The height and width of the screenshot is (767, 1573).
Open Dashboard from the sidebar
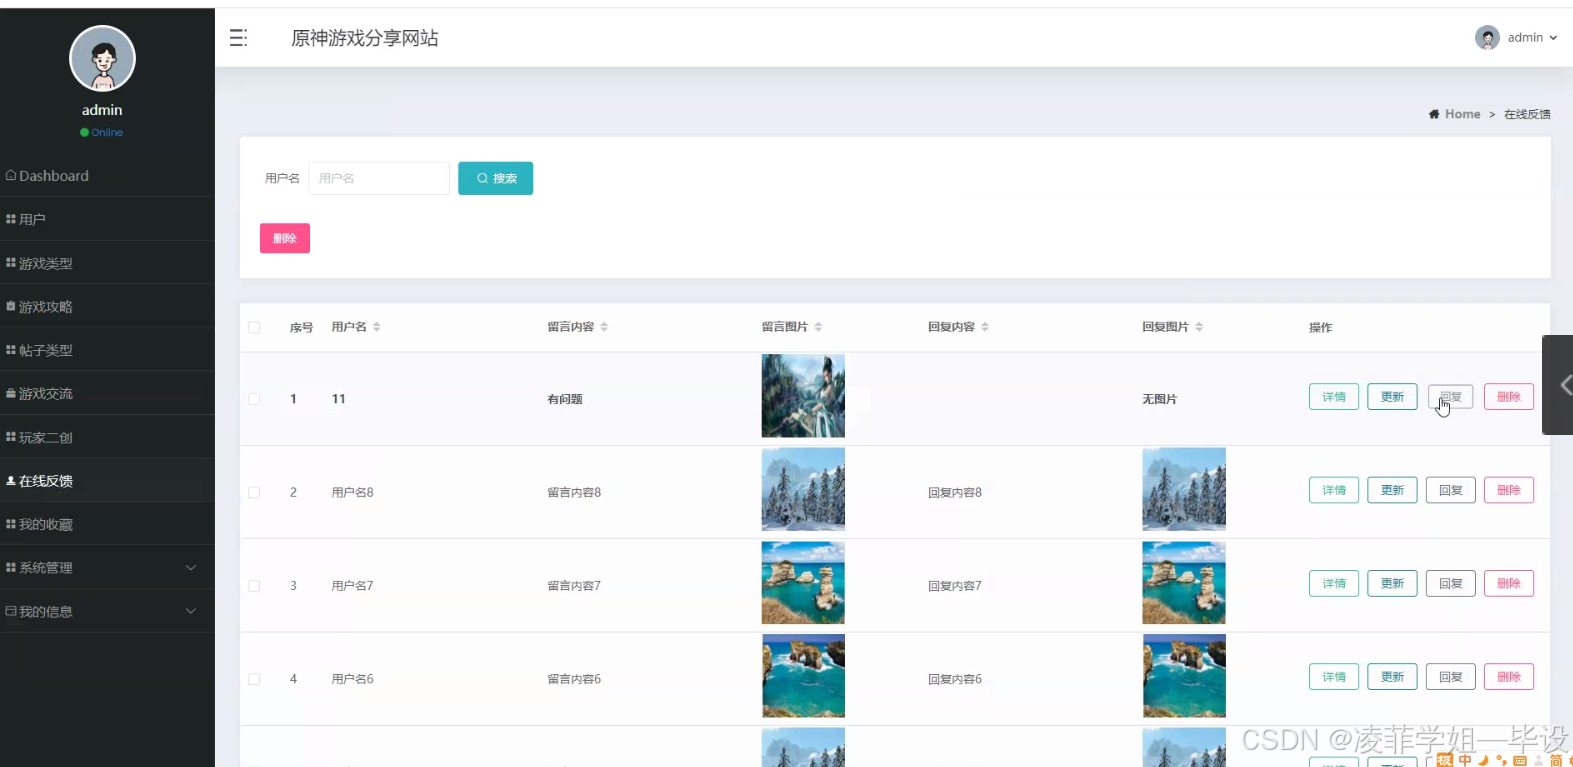107,176
